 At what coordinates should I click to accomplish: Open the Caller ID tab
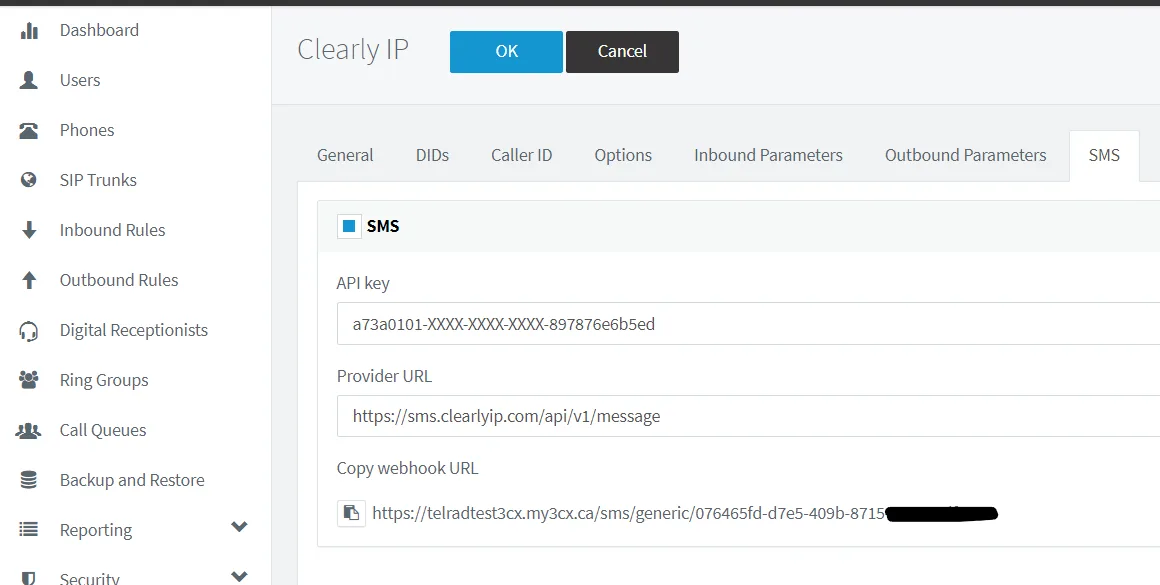pos(522,155)
